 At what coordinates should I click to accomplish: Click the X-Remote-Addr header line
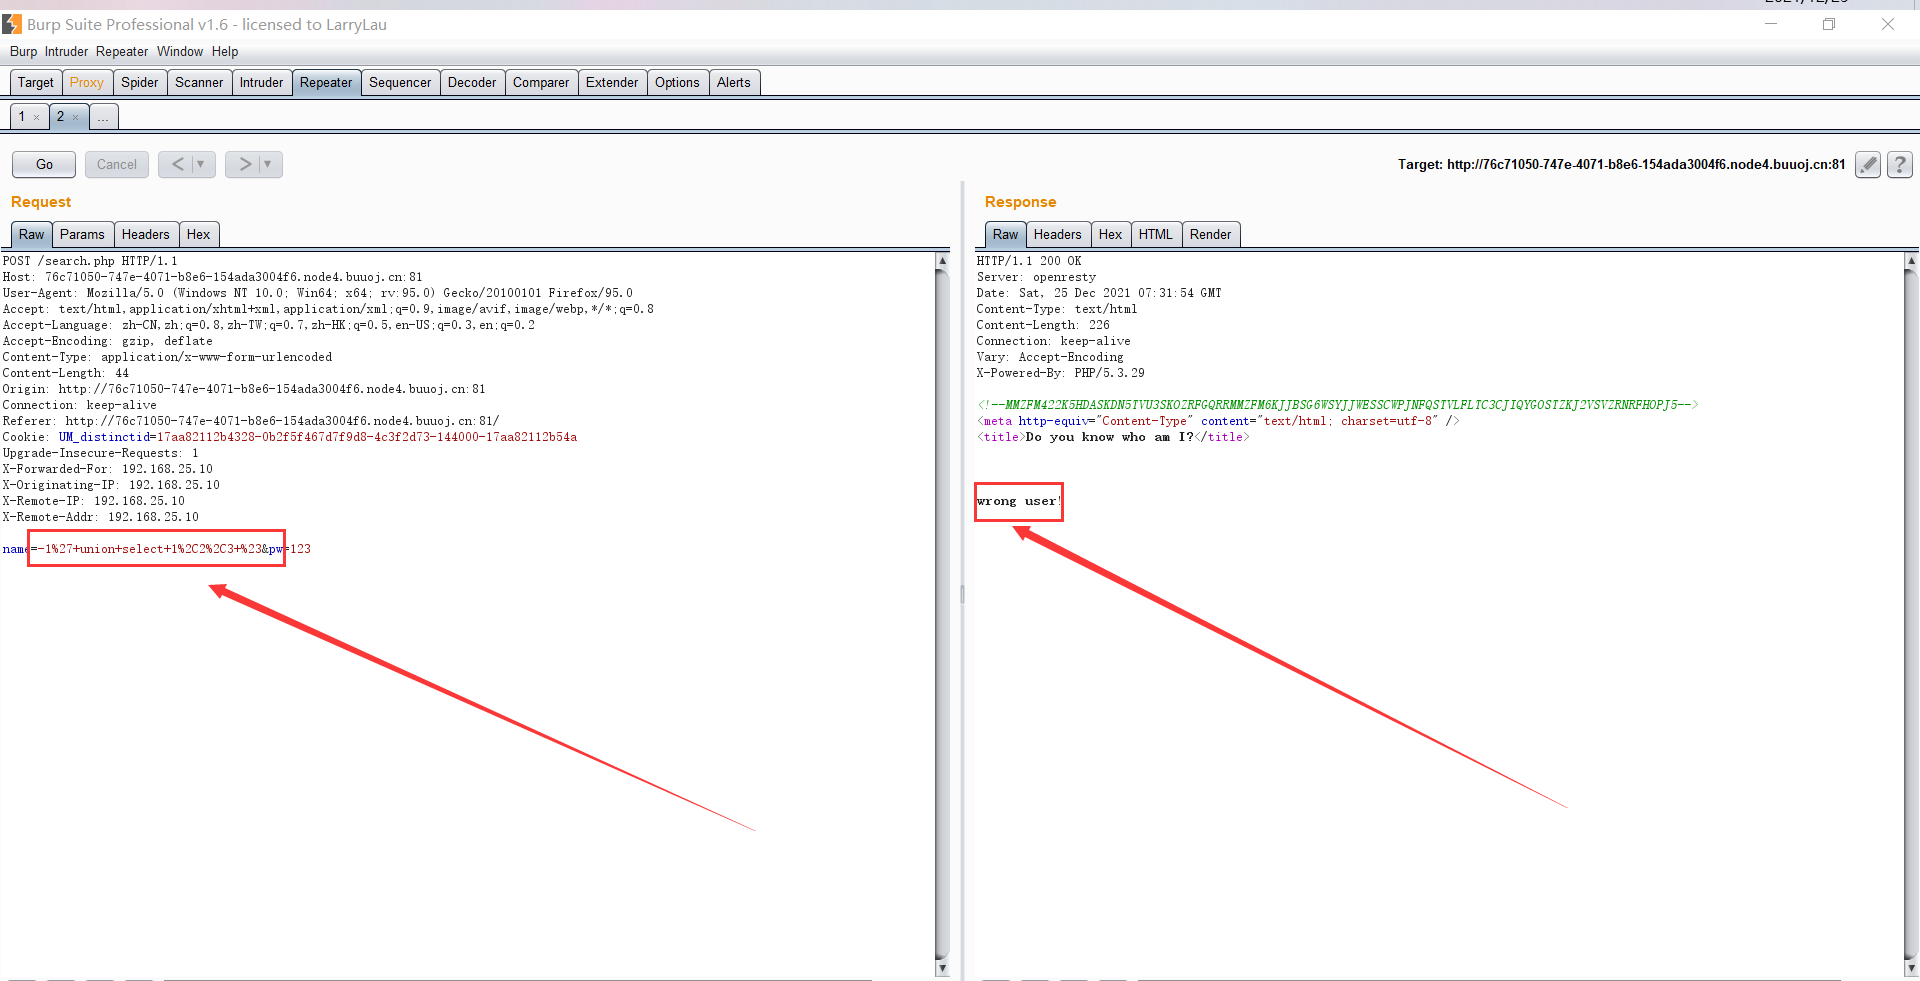[101, 517]
